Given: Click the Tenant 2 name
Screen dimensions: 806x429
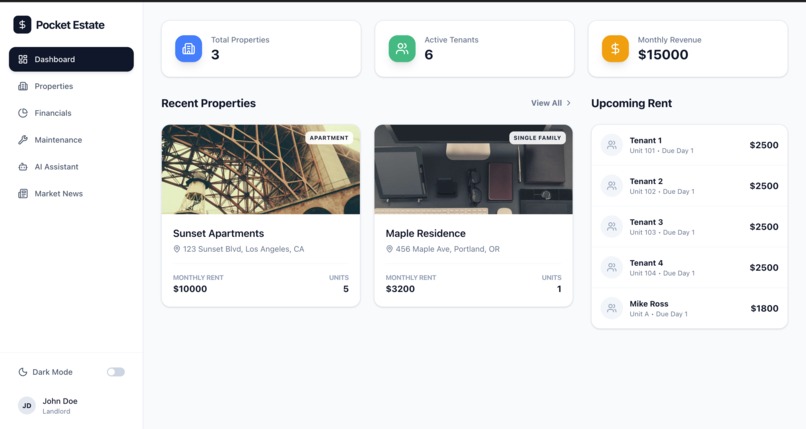Looking at the screenshot, I should click(646, 181).
